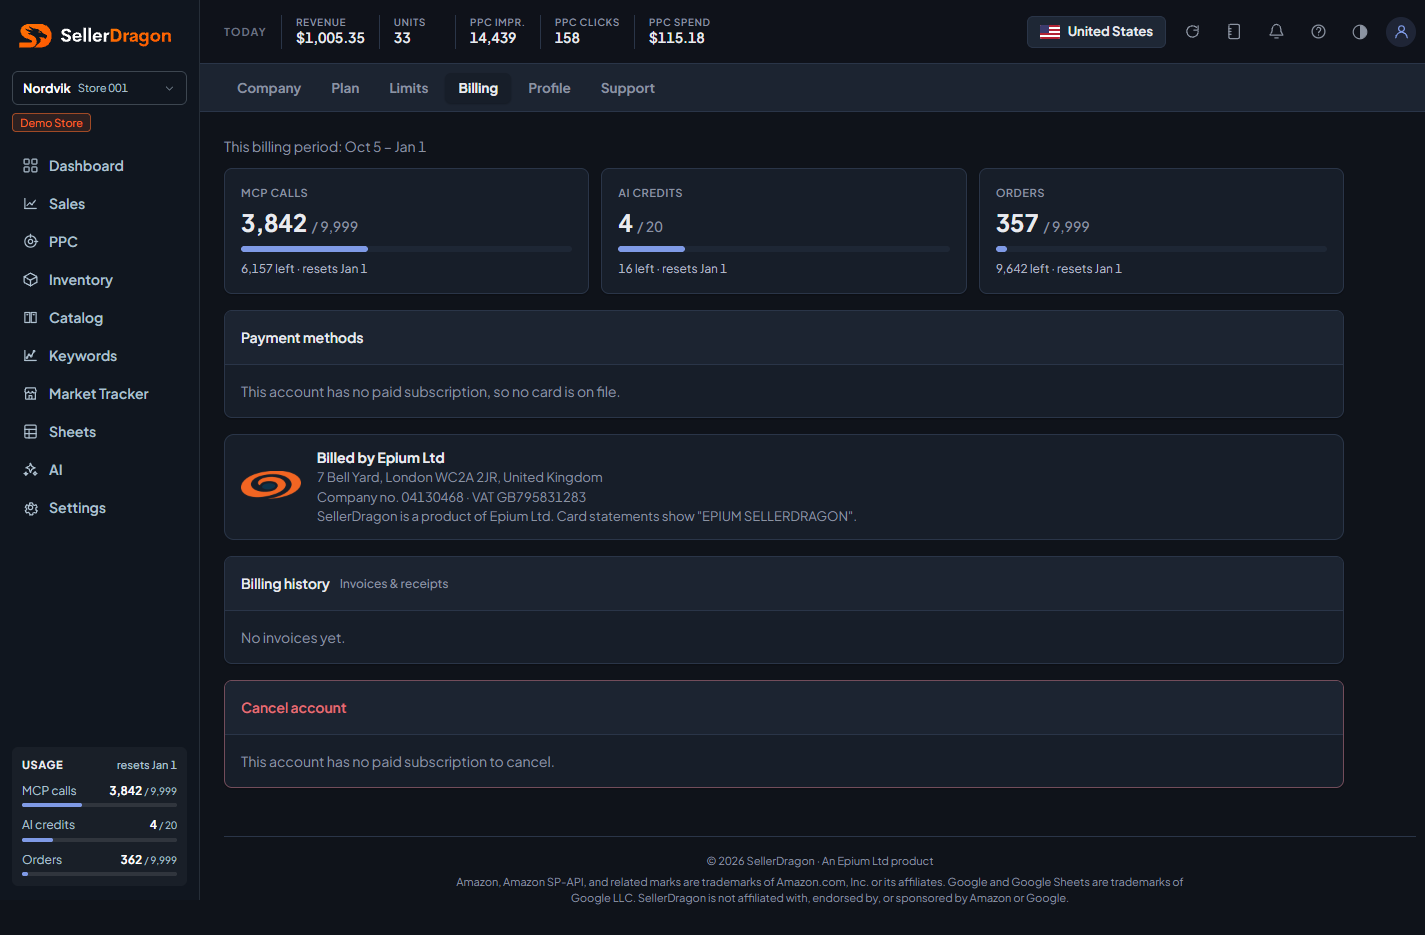
Task: Click the Keywords sidebar label
Action: [x=83, y=356]
